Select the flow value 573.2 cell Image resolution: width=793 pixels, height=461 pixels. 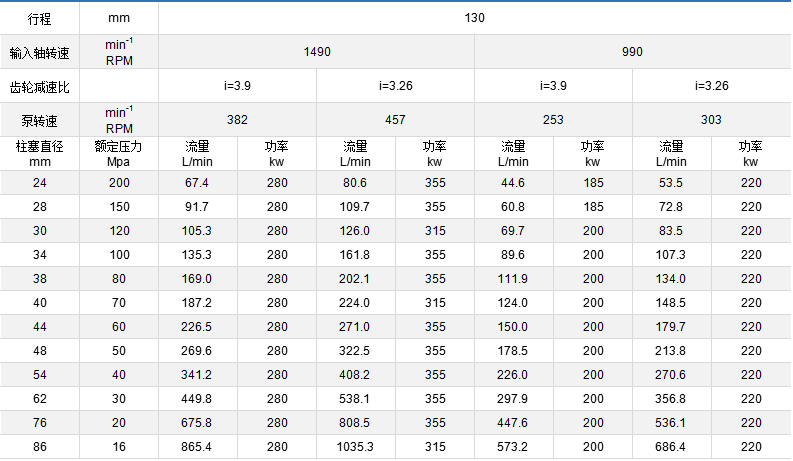[x=513, y=447]
